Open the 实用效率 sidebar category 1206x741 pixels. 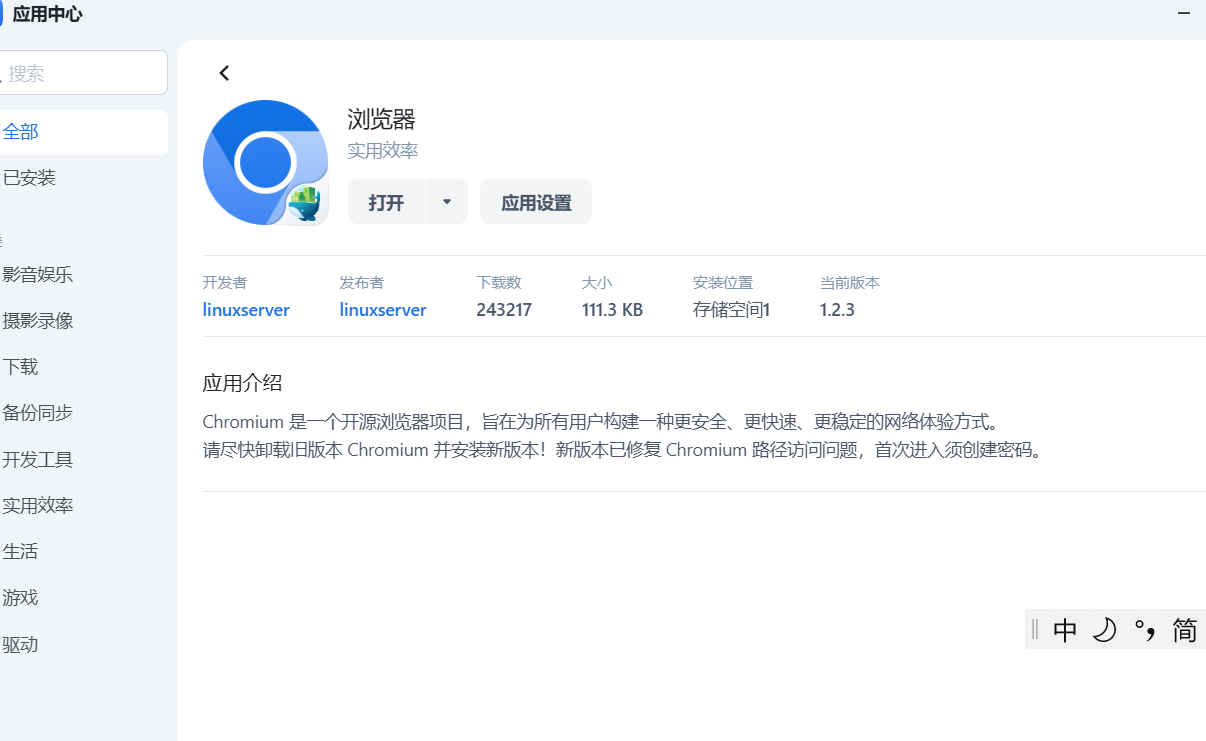84,506
